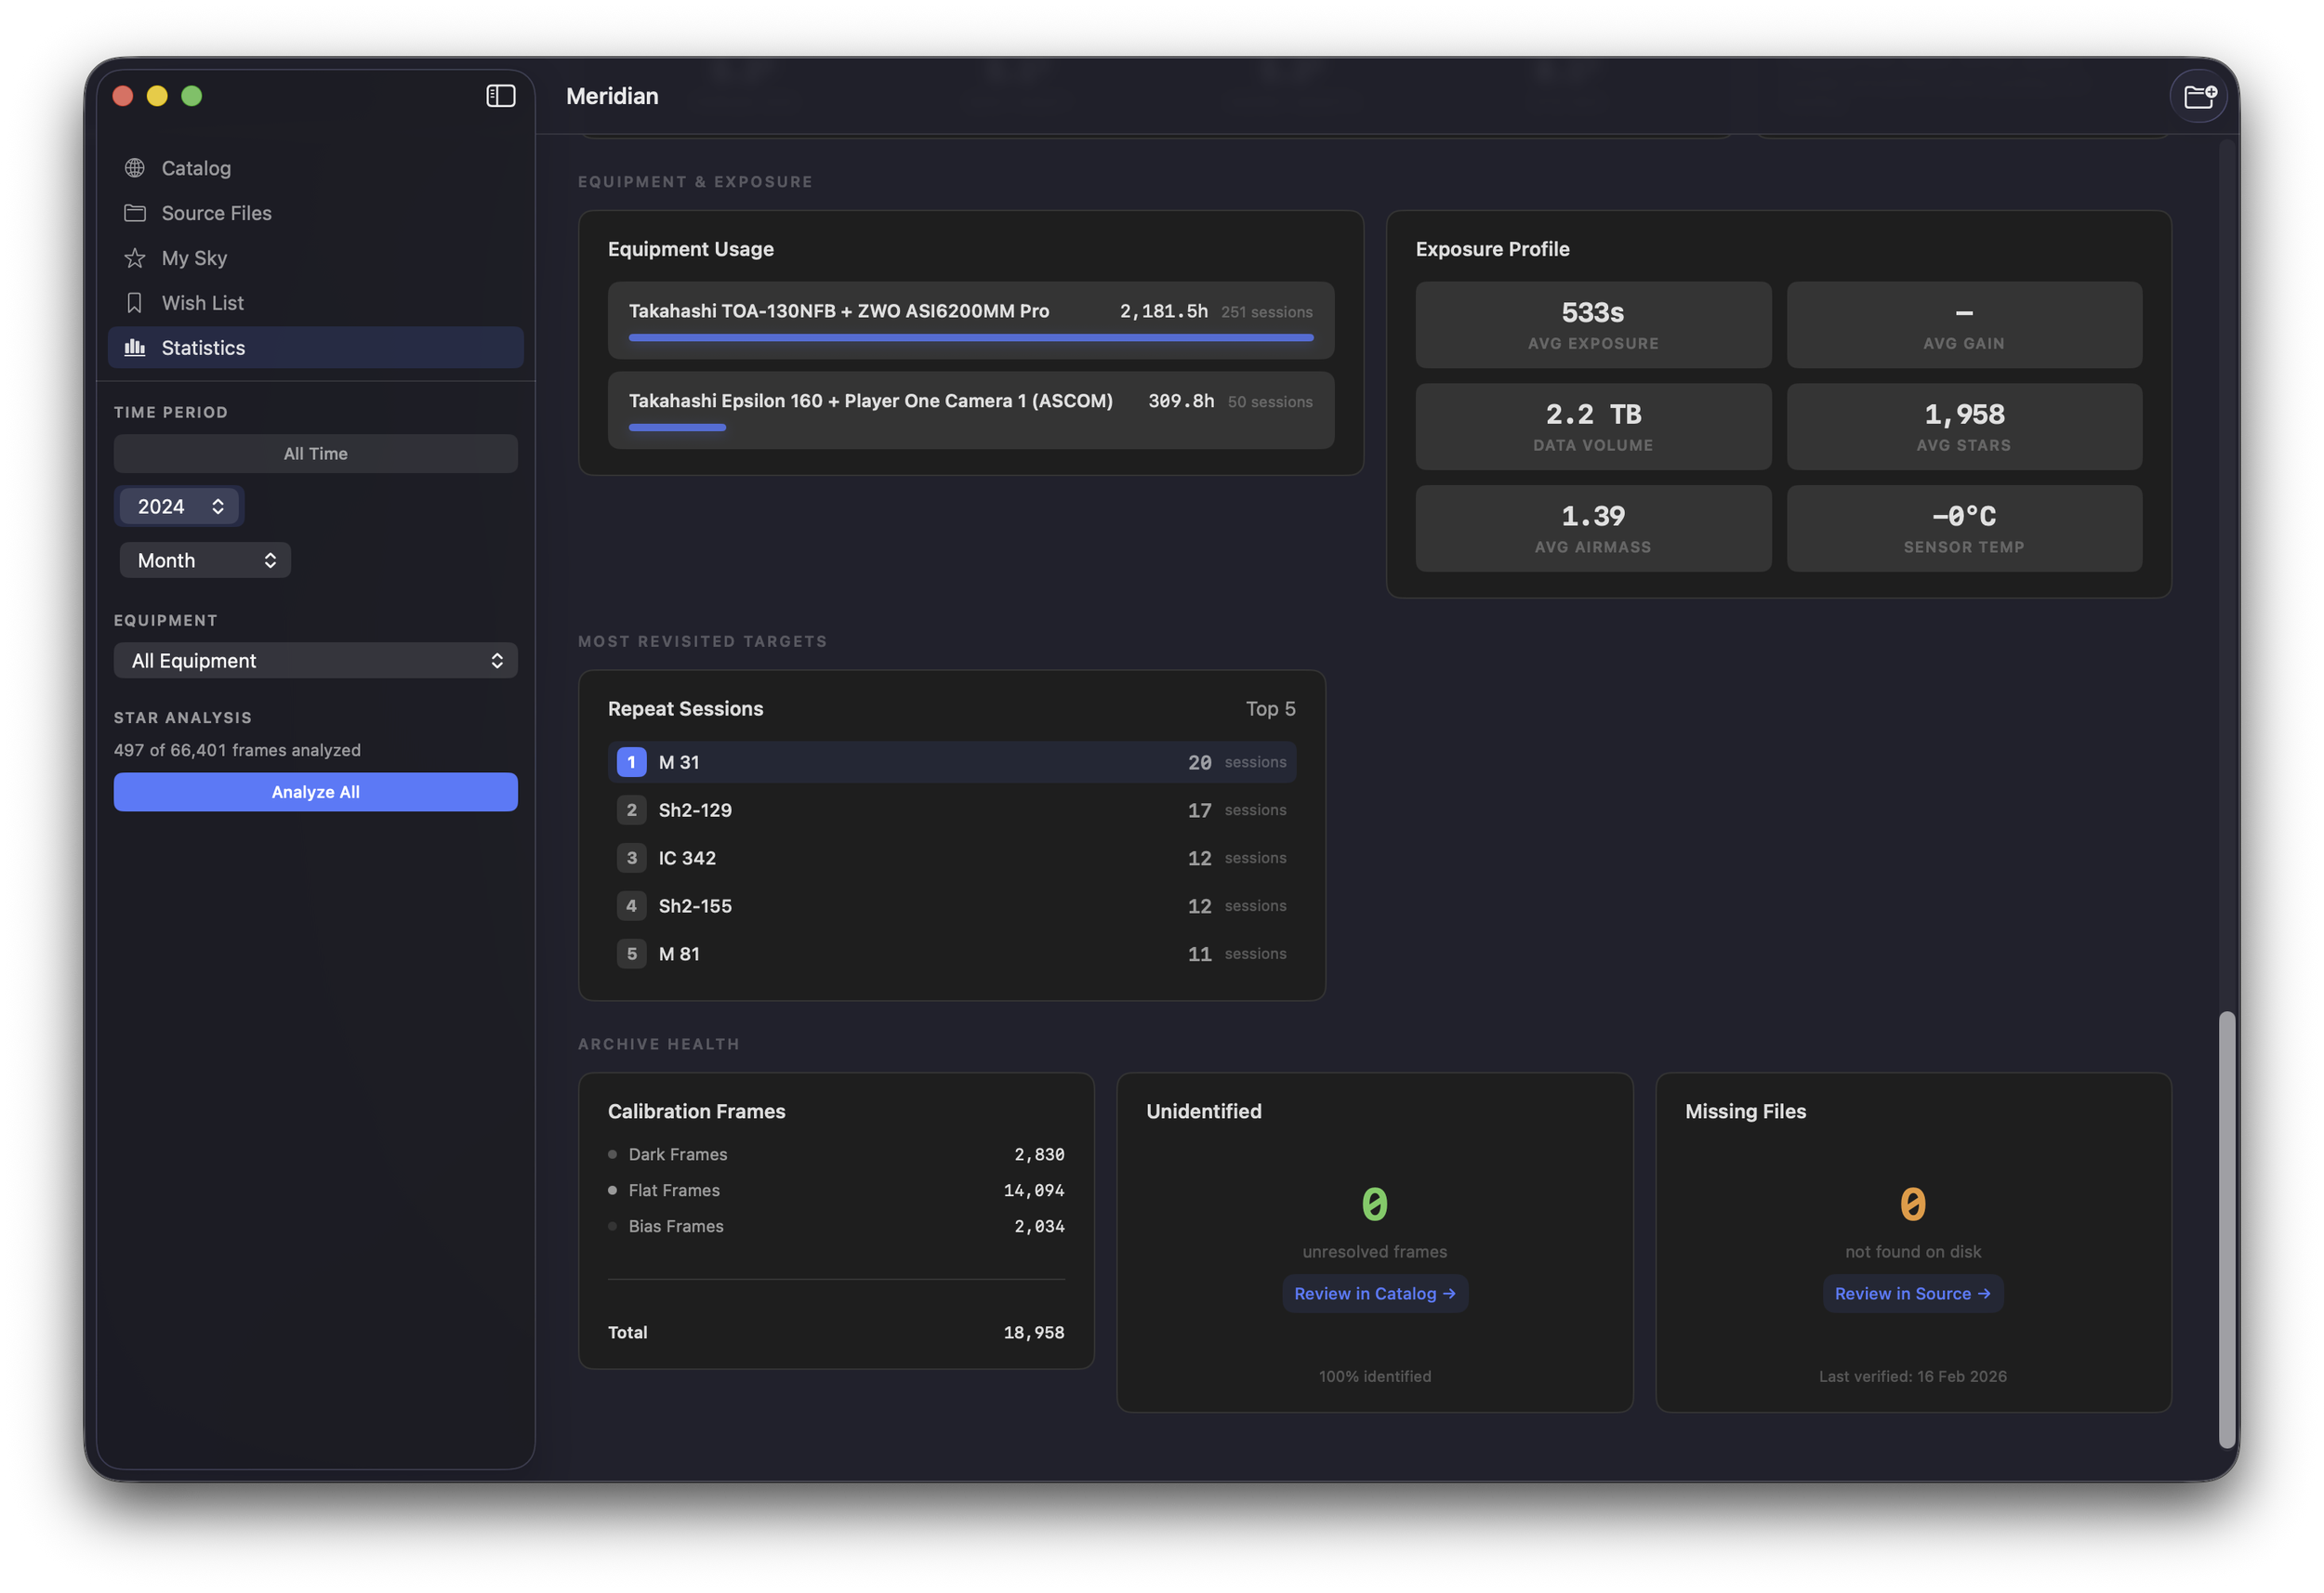Viewport: 2324px width, 1593px height.
Task: Open the All Equipment dropdown
Action: point(315,660)
